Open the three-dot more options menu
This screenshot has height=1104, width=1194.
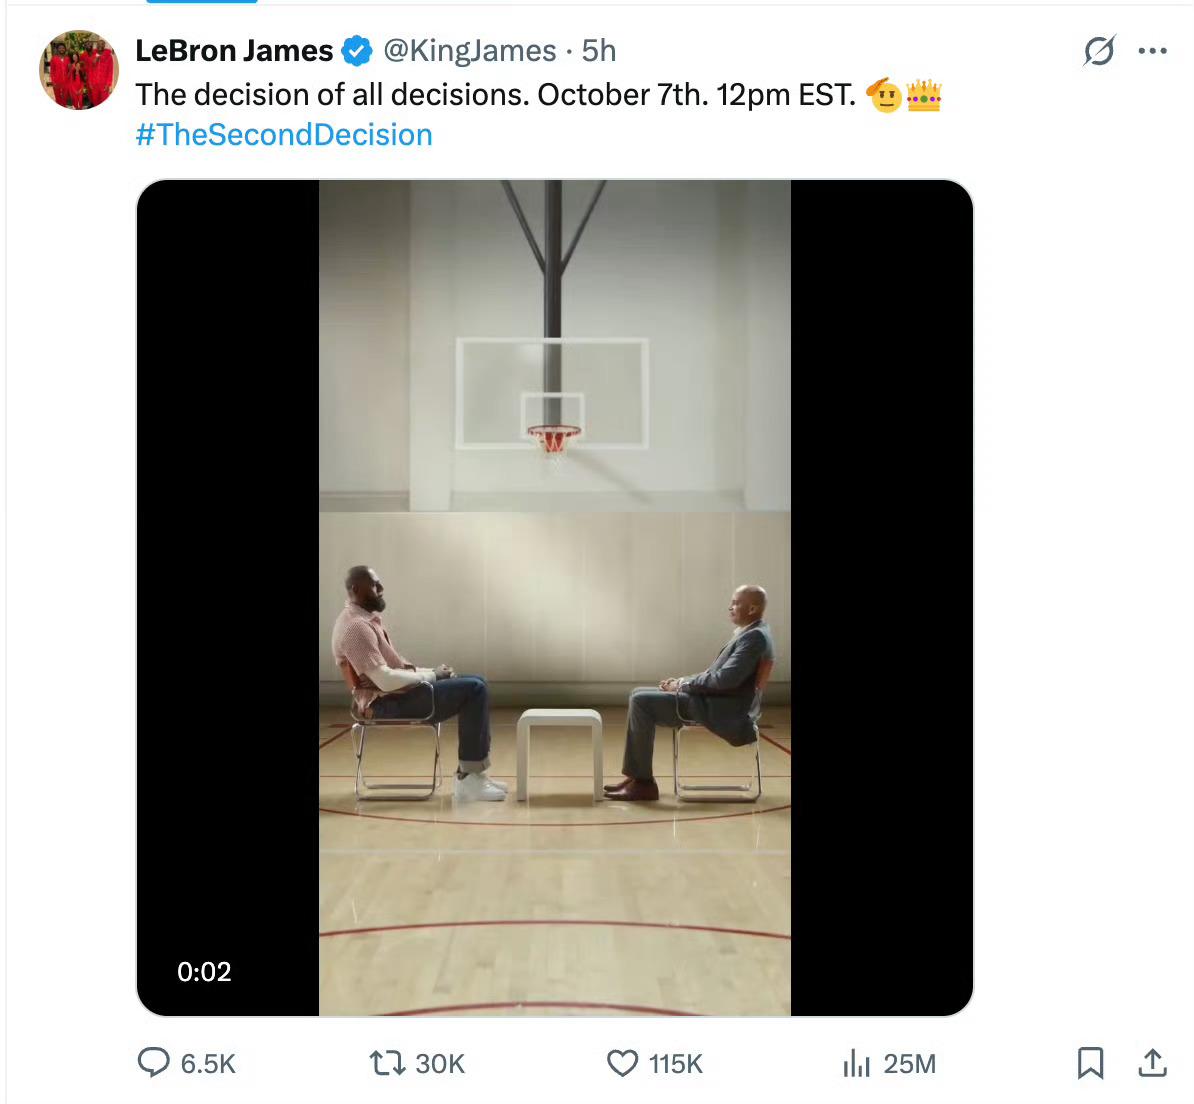point(1152,51)
